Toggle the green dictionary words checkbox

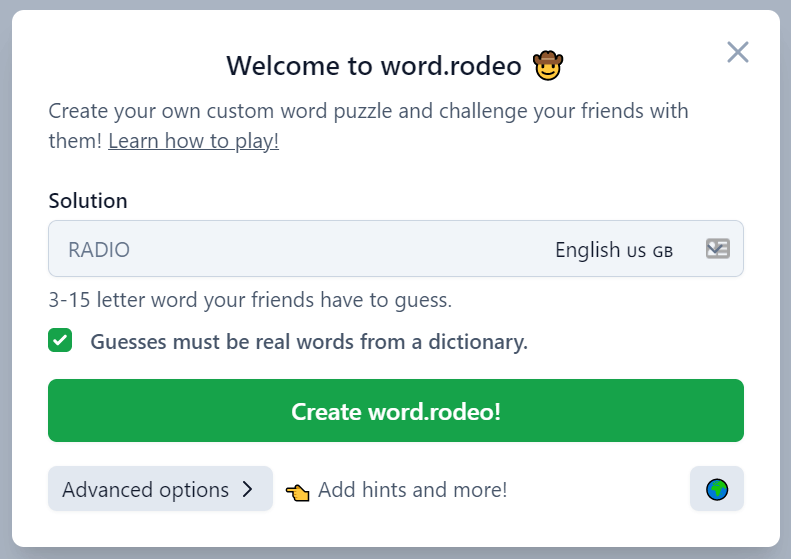60,340
